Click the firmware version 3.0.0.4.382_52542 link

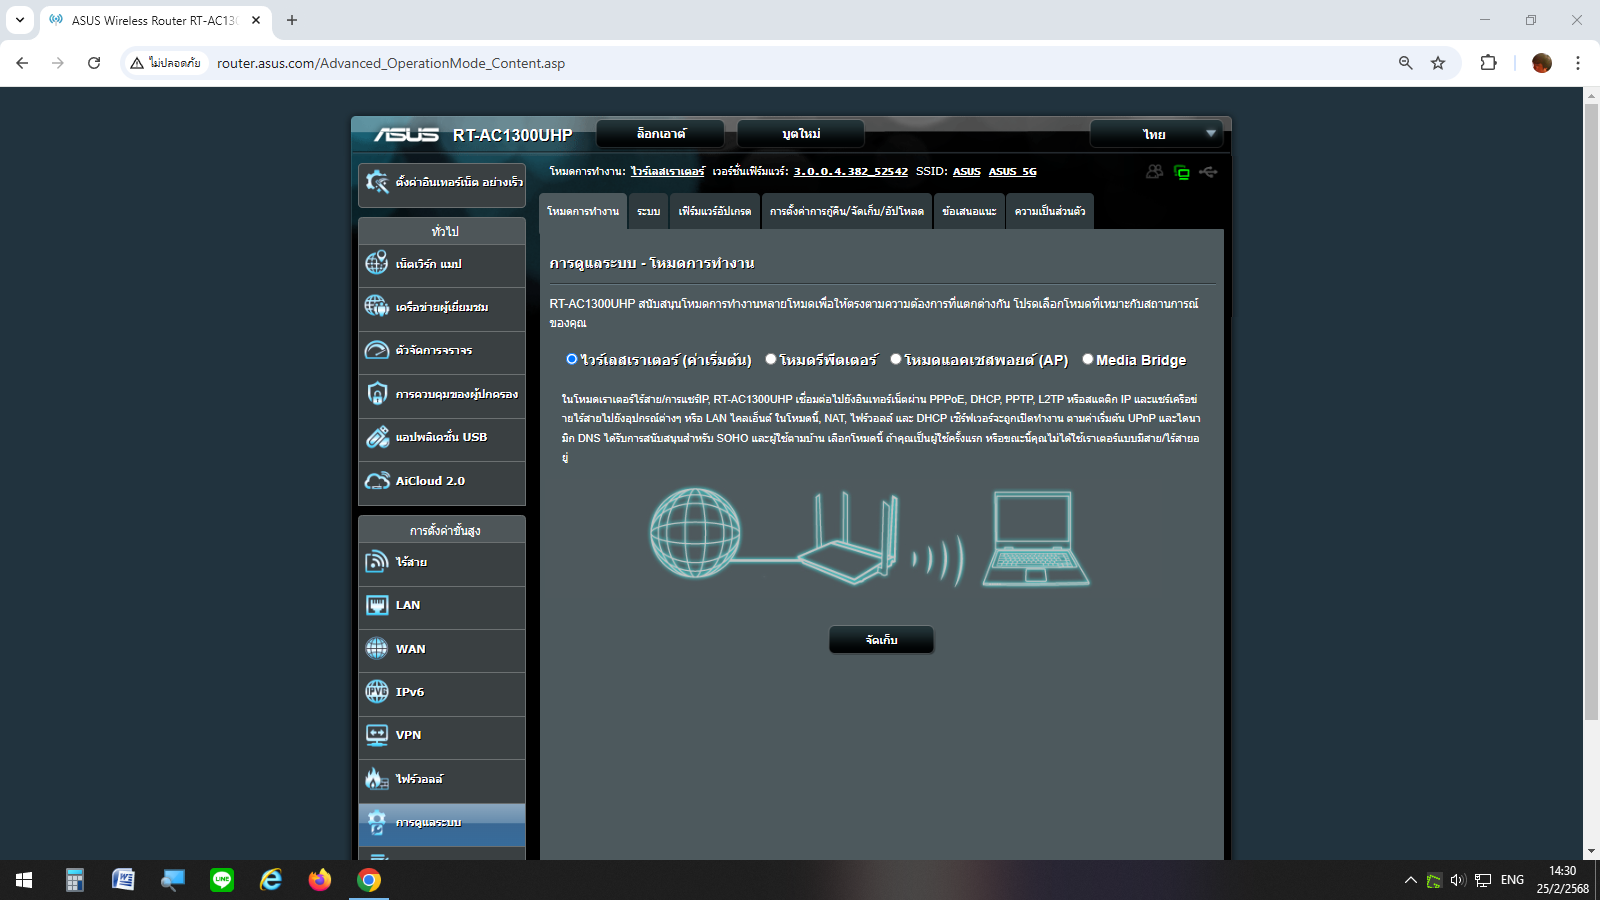[850, 172]
